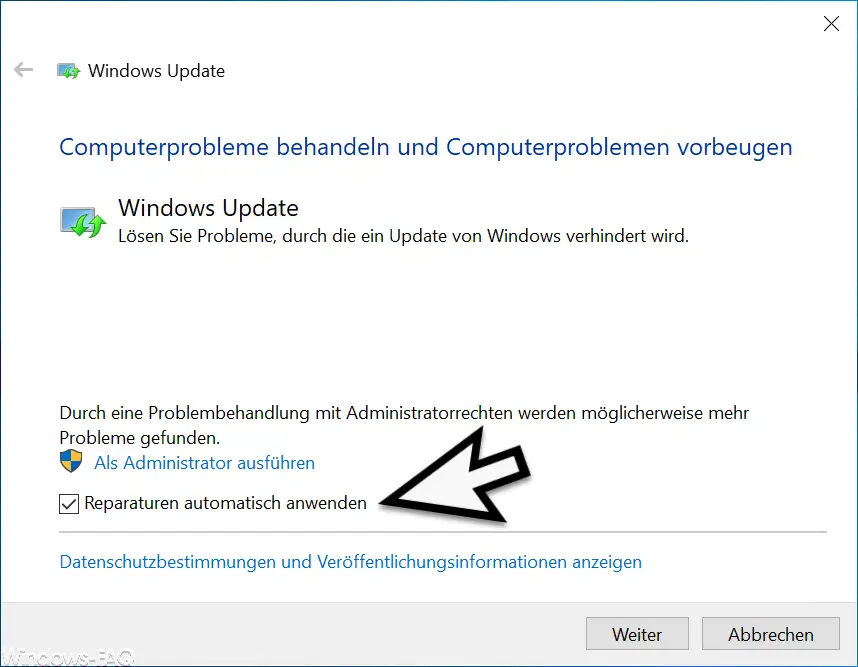858x667 pixels.
Task: Click the administrator shield icon
Action: [71, 461]
